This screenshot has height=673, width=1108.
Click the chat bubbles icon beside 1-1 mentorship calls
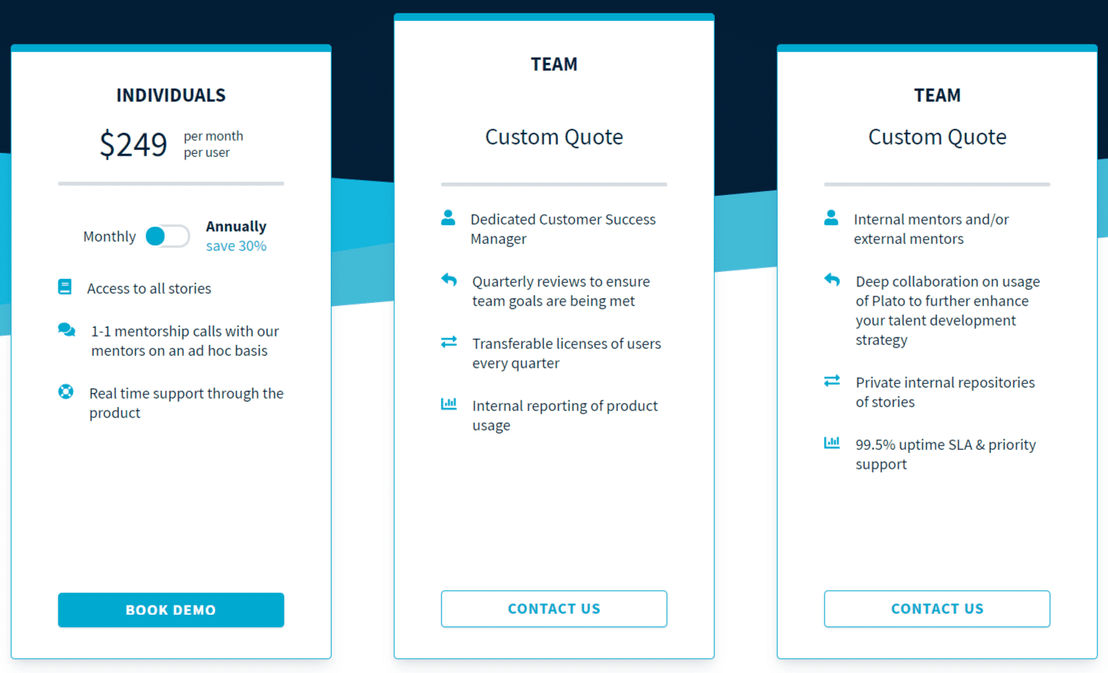[66, 330]
